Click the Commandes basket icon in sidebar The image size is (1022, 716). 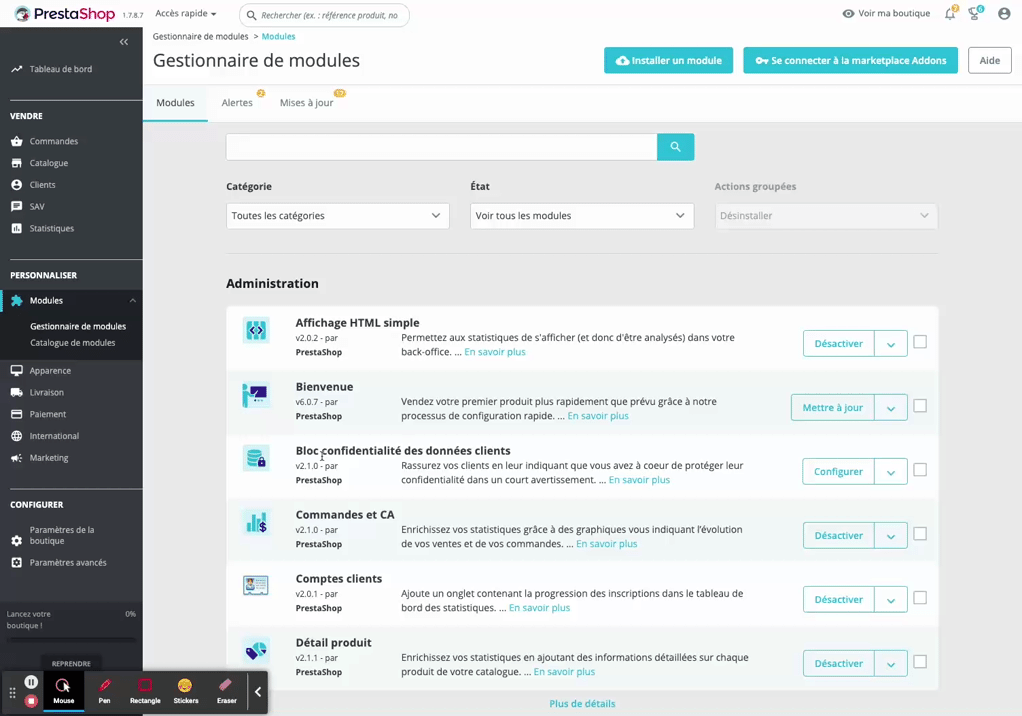coord(16,141)
